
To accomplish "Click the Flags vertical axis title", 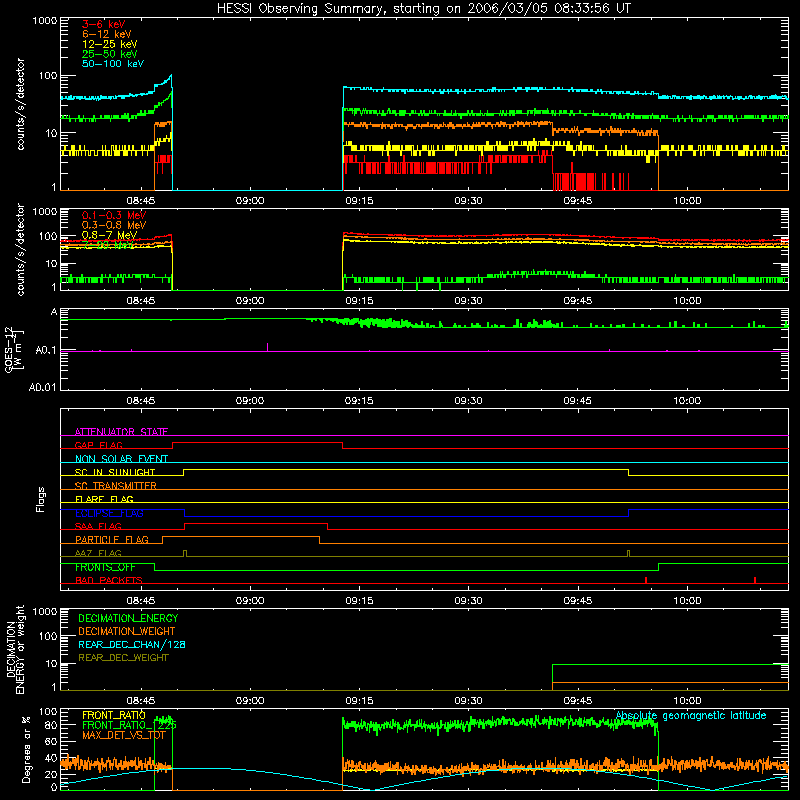I will [x=40, y=499].
